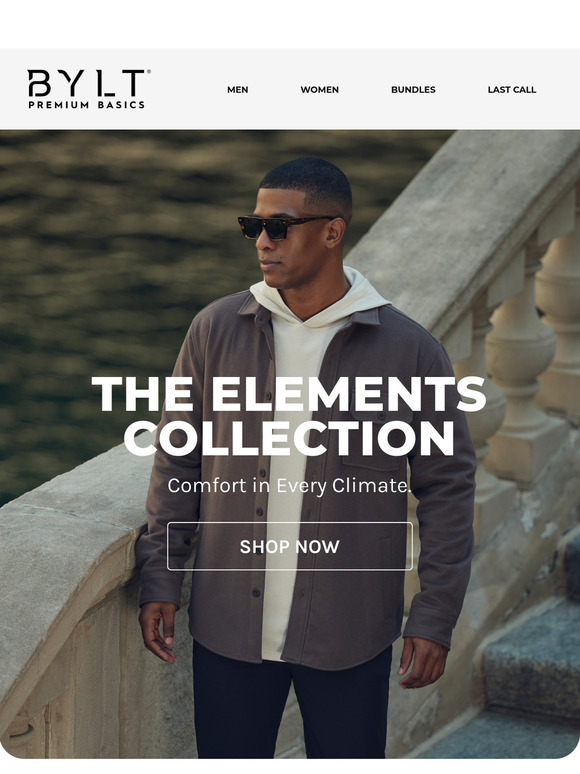This screenshot has height=774, width=580.
Task: Click the stone steps in the hero image
Action: tap(531, 681)
